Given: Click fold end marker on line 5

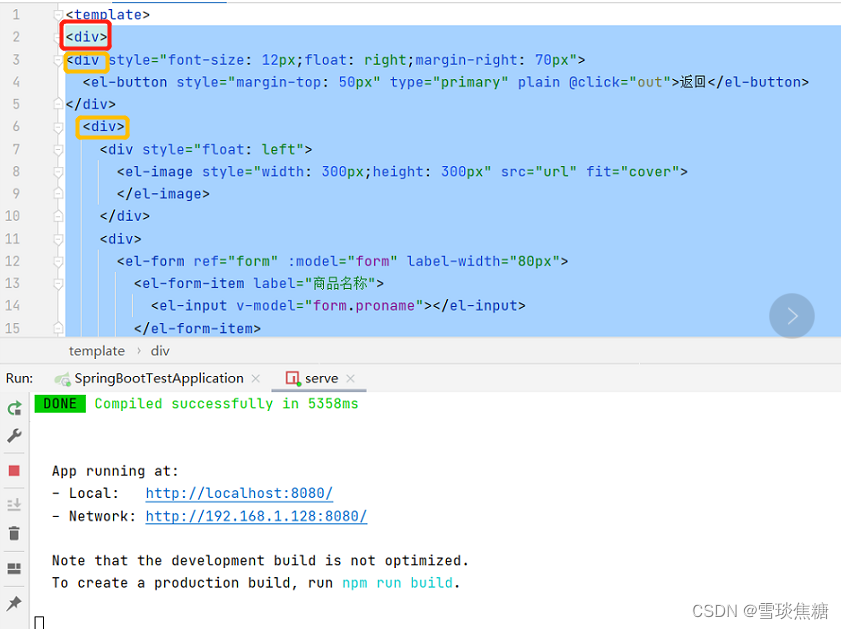Looking at the screenshot, I should pyautogui.click(x=58, y=104).
